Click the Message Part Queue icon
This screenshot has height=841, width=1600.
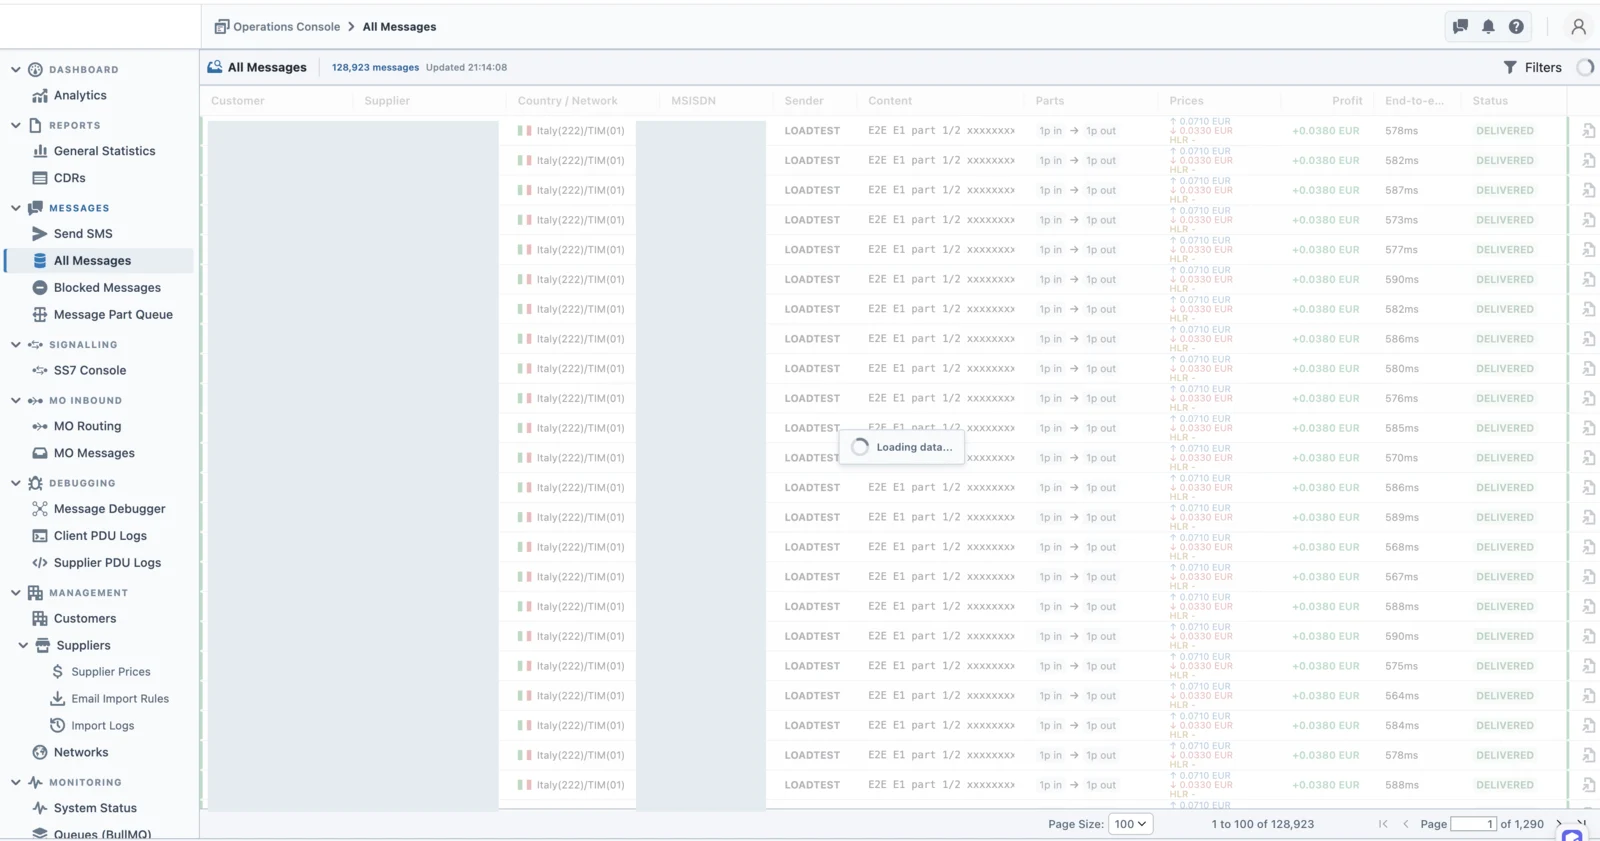click(x=40, y=315)
